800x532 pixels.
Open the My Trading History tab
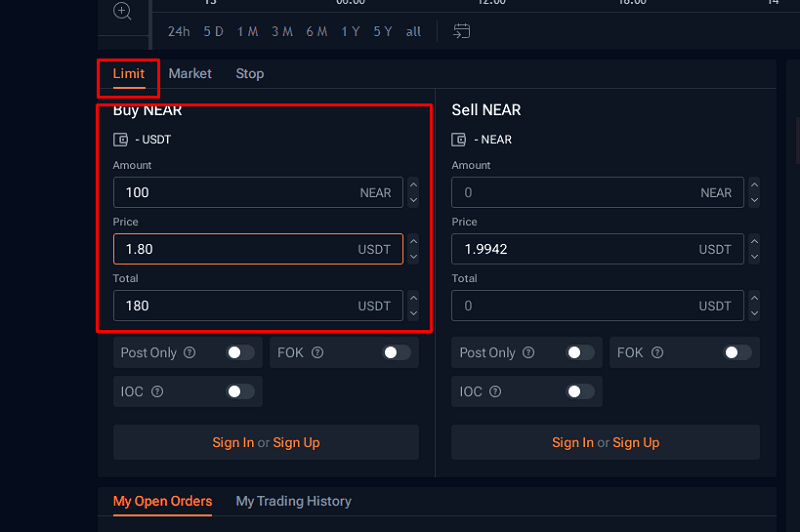pyautogui.click(x=293, y=501)
